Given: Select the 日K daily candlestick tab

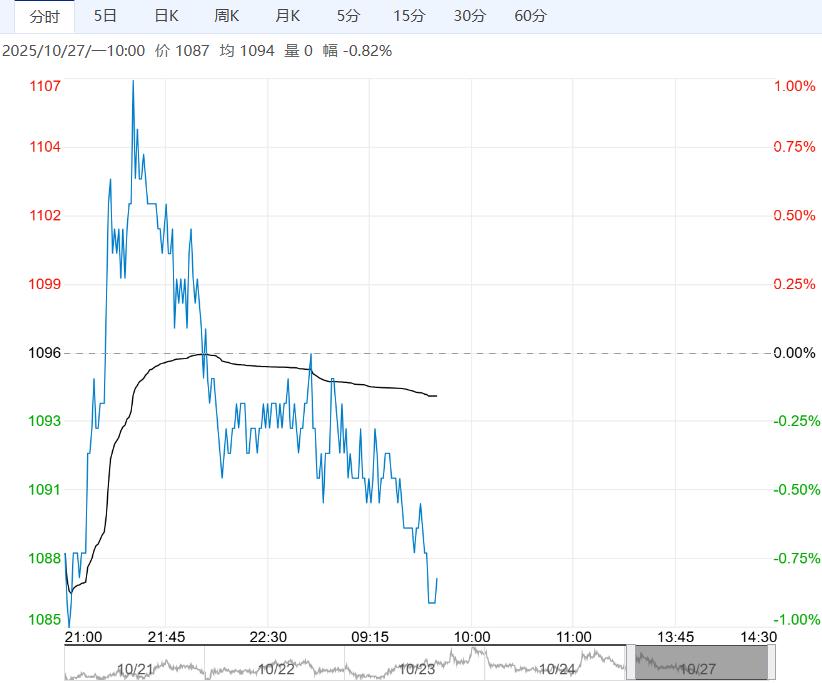Looking at the screenshot, I should (166, 16).
